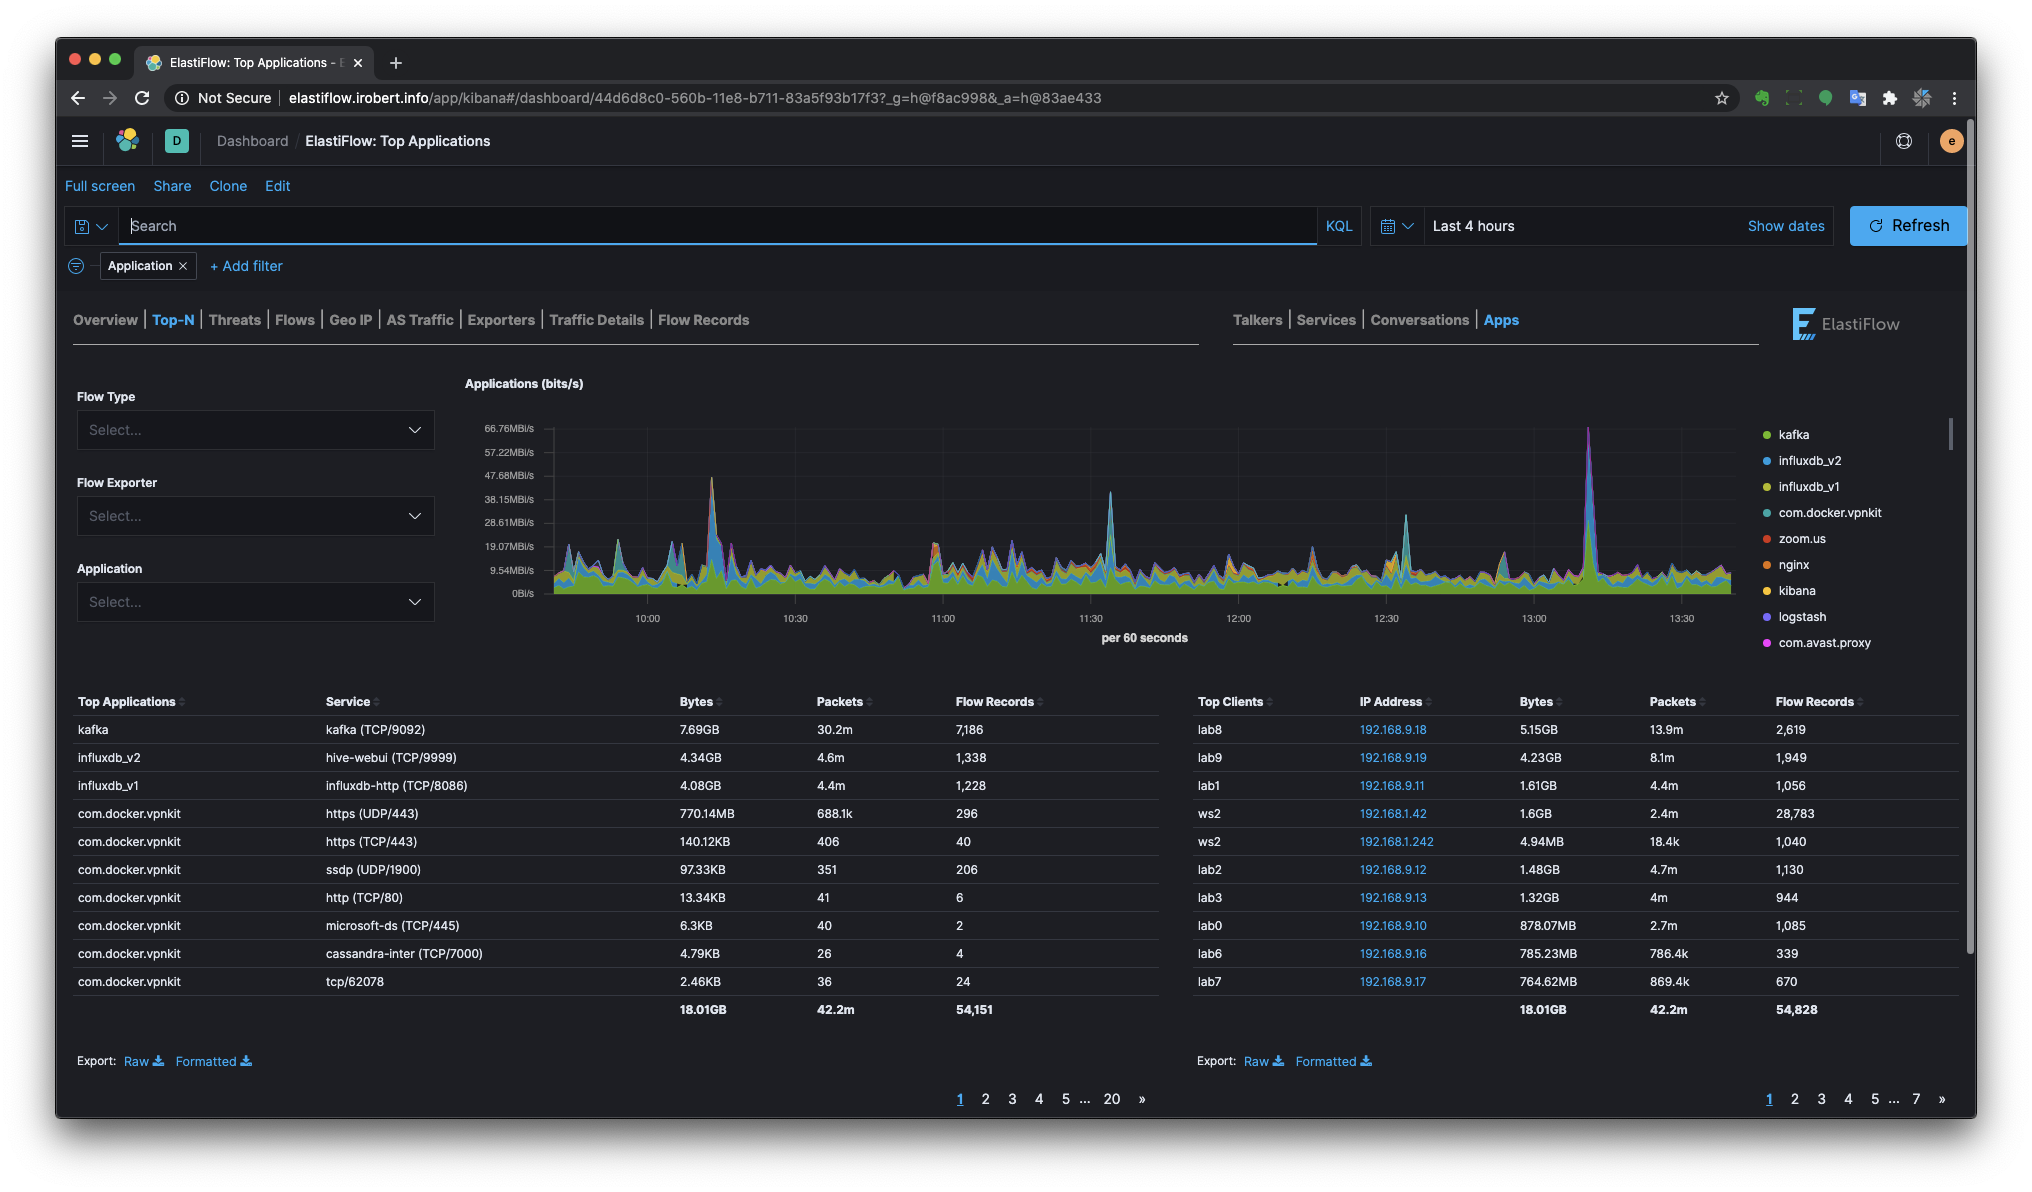Image resolution: width=2032 pixels, height=1192 pixels.
Task: Sort Top Clients by Flow Records
Action: (1819, 702)
